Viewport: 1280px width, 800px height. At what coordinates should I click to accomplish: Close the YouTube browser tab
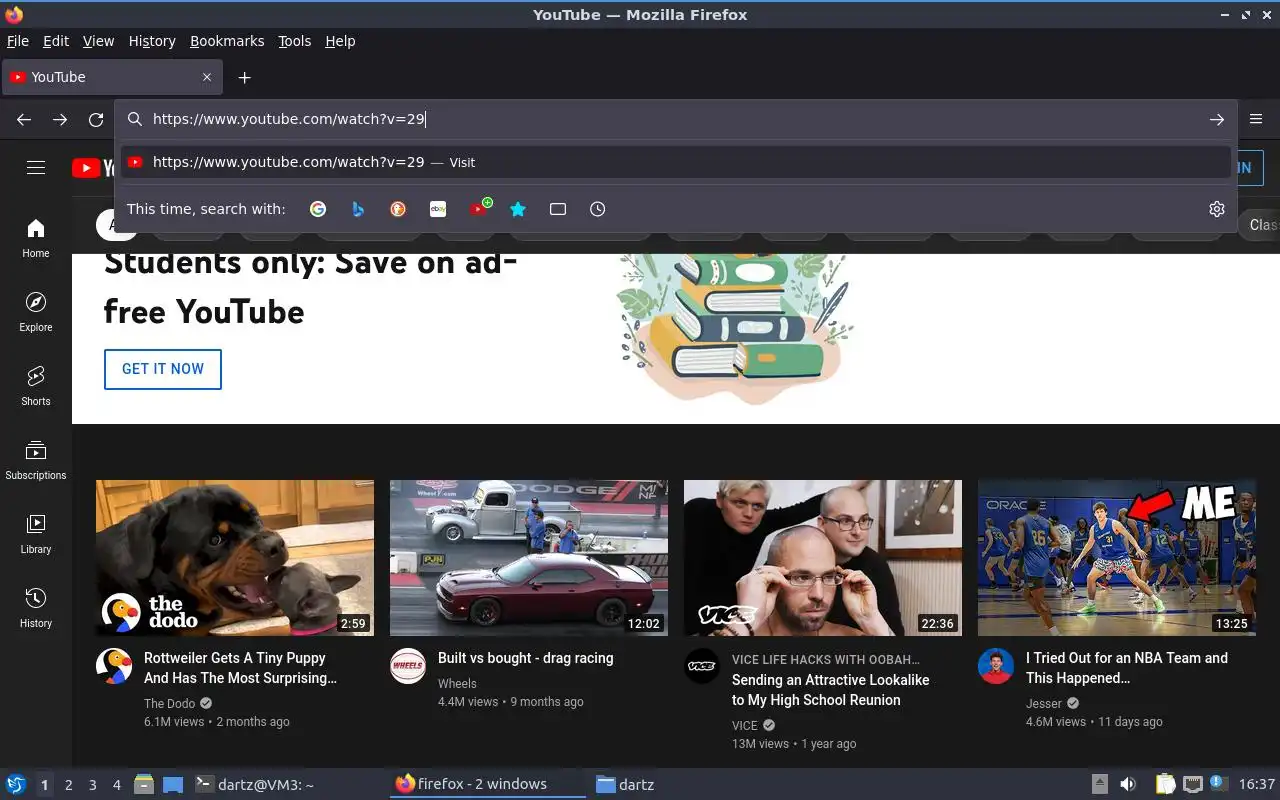point(207,77)
